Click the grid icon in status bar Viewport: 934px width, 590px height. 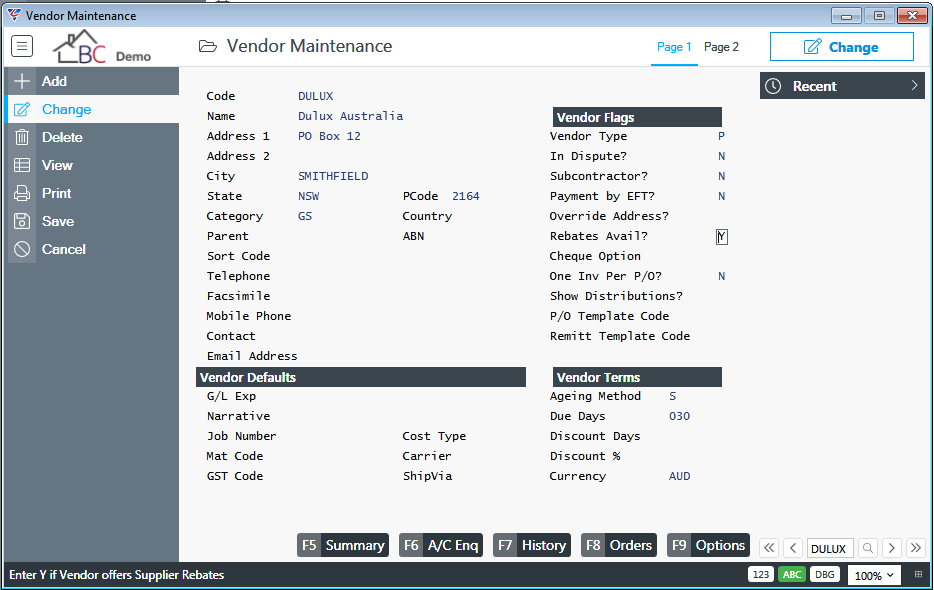click(x=918, y=575)
